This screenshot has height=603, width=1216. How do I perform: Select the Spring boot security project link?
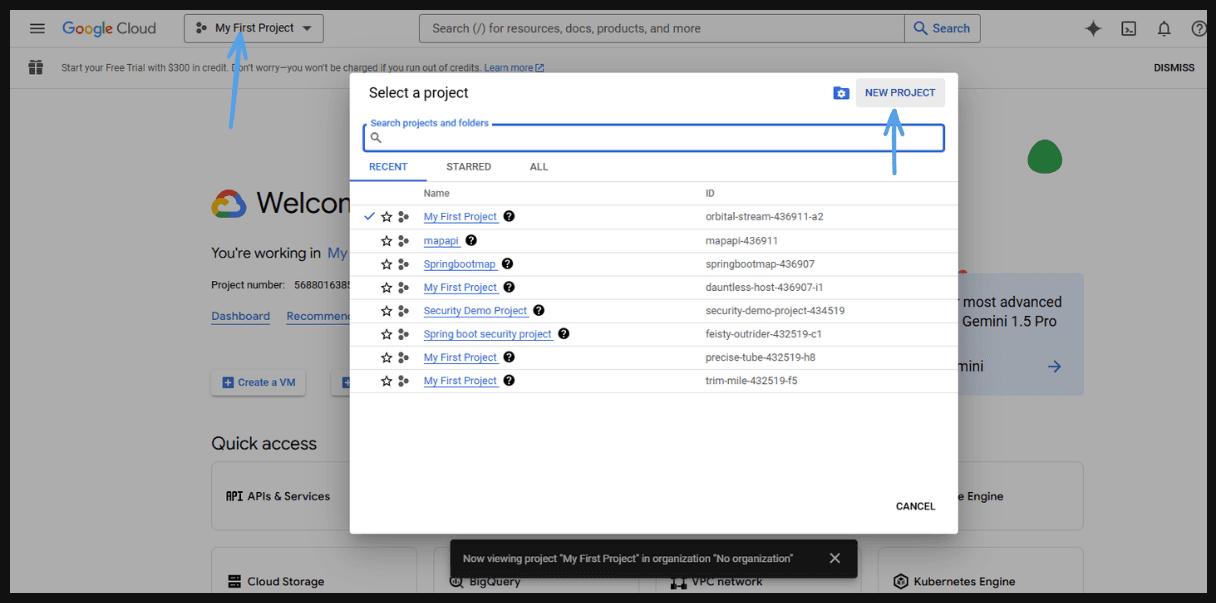click(488, 334)
